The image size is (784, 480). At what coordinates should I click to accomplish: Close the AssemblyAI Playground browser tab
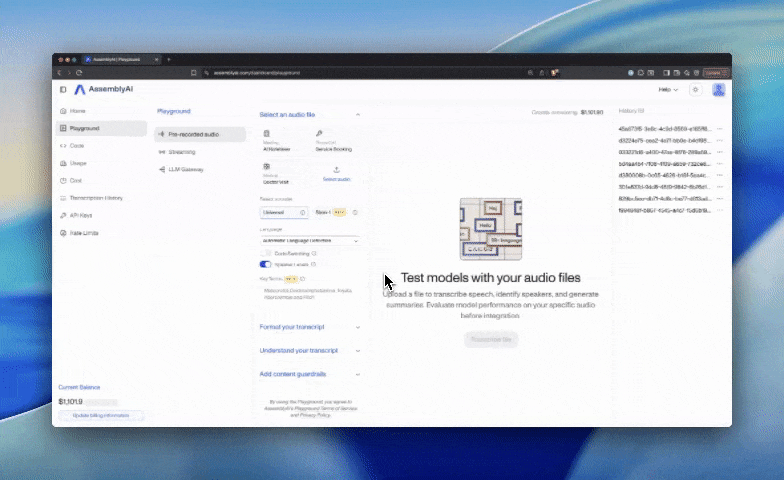click(156, 60)
